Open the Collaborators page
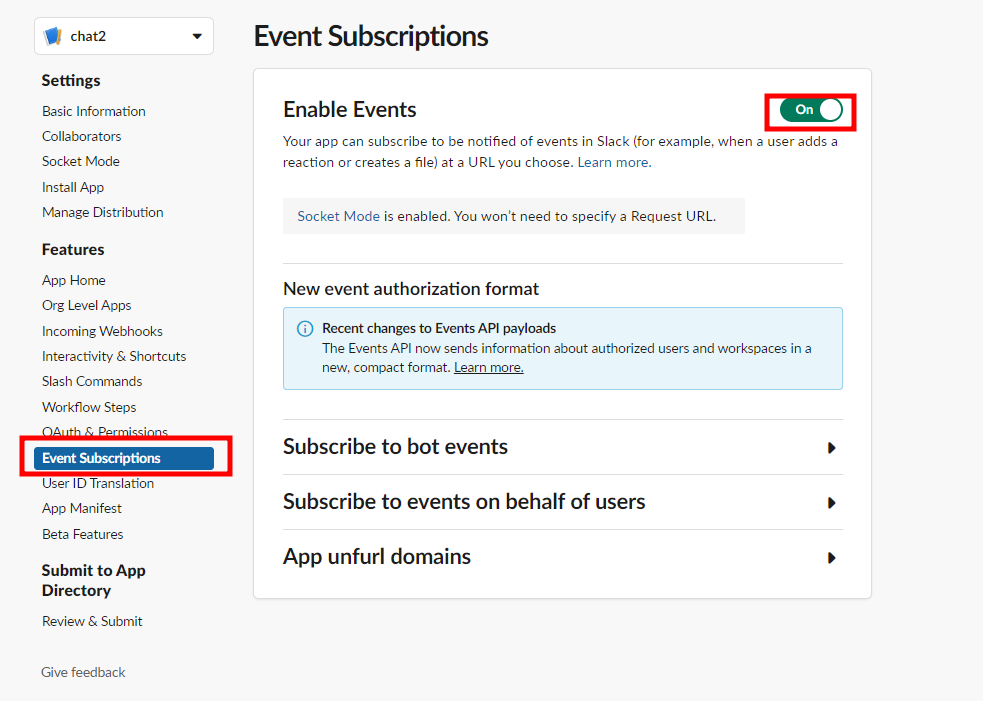The image size is (983, 701). [81, 136]
